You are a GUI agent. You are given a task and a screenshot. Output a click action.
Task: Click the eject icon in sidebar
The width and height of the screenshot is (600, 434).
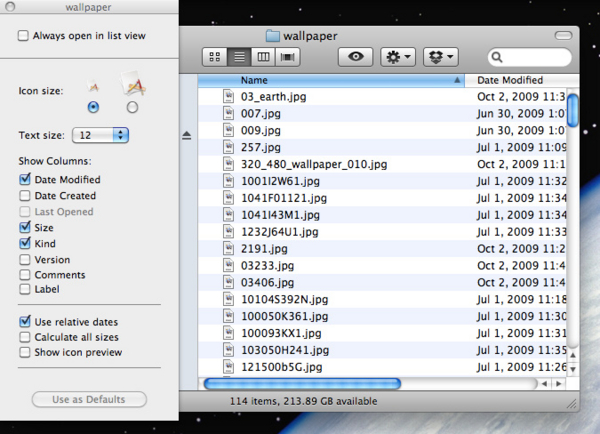coord(187,135)
